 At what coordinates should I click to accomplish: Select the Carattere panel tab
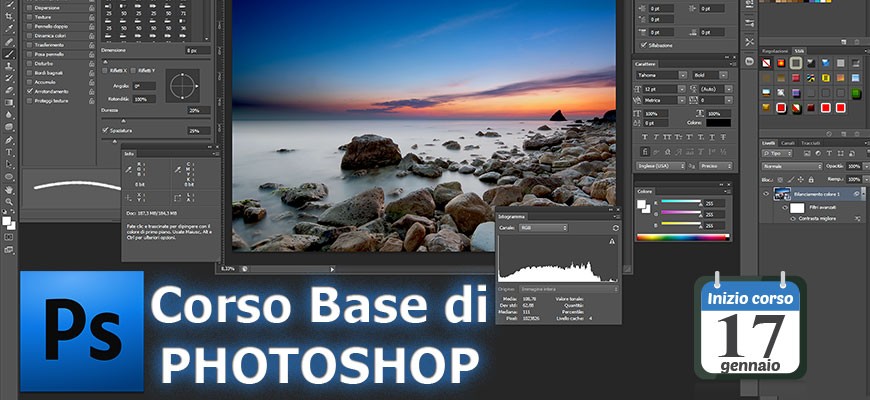646,64
